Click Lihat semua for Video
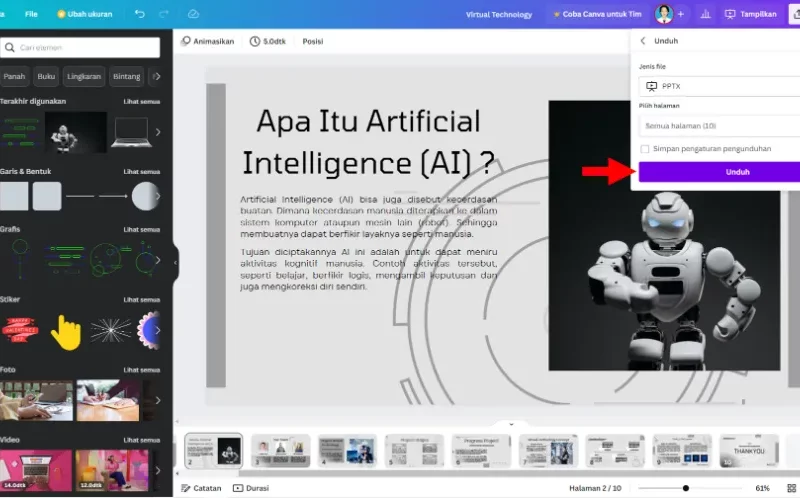This screenshot has height=498, width=800. click(x=141, y=440)
